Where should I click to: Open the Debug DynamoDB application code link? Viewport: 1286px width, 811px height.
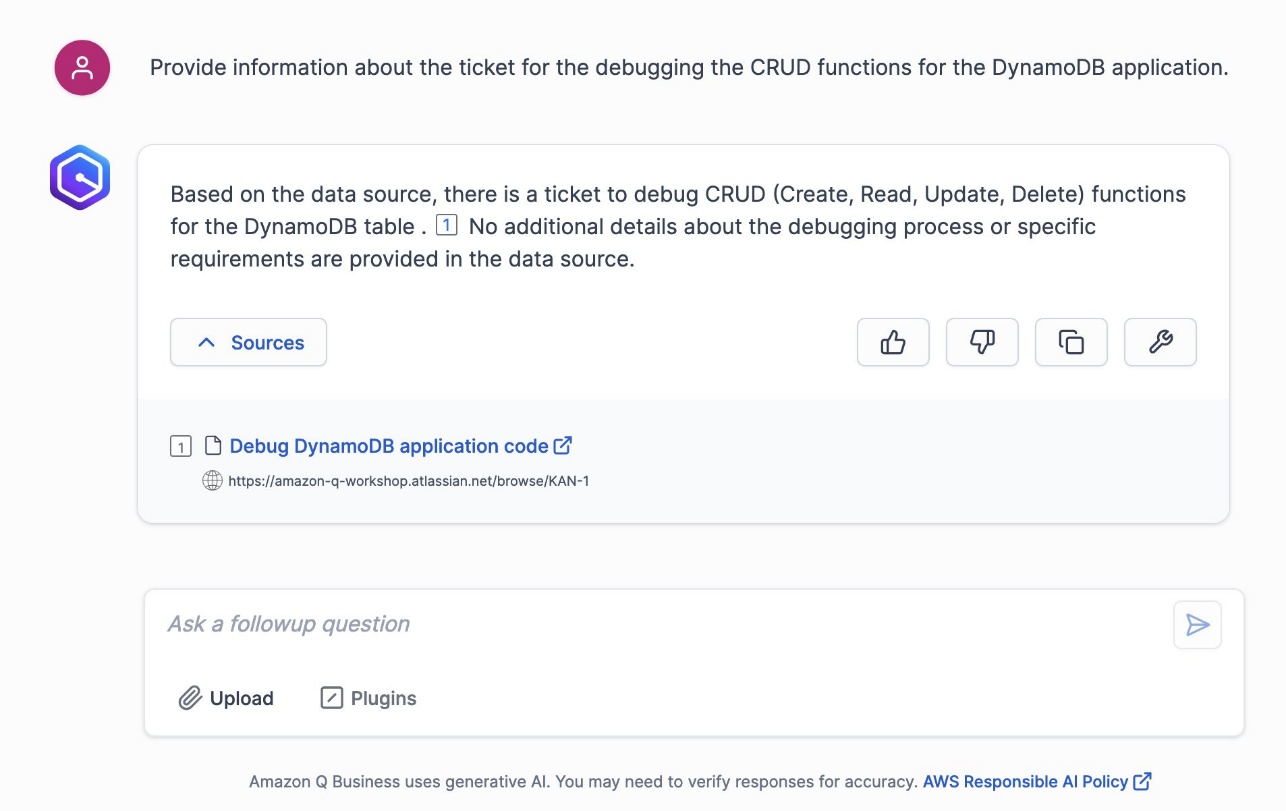pyautogui.click(x=400, y=446)
